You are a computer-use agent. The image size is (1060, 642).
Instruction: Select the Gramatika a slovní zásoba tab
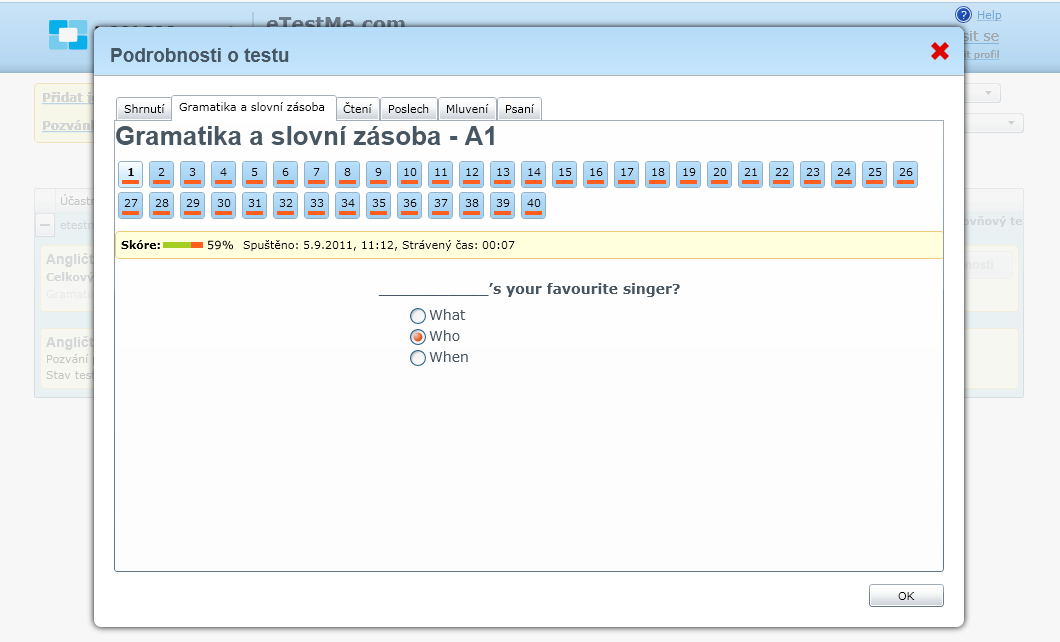pos(252,107)
